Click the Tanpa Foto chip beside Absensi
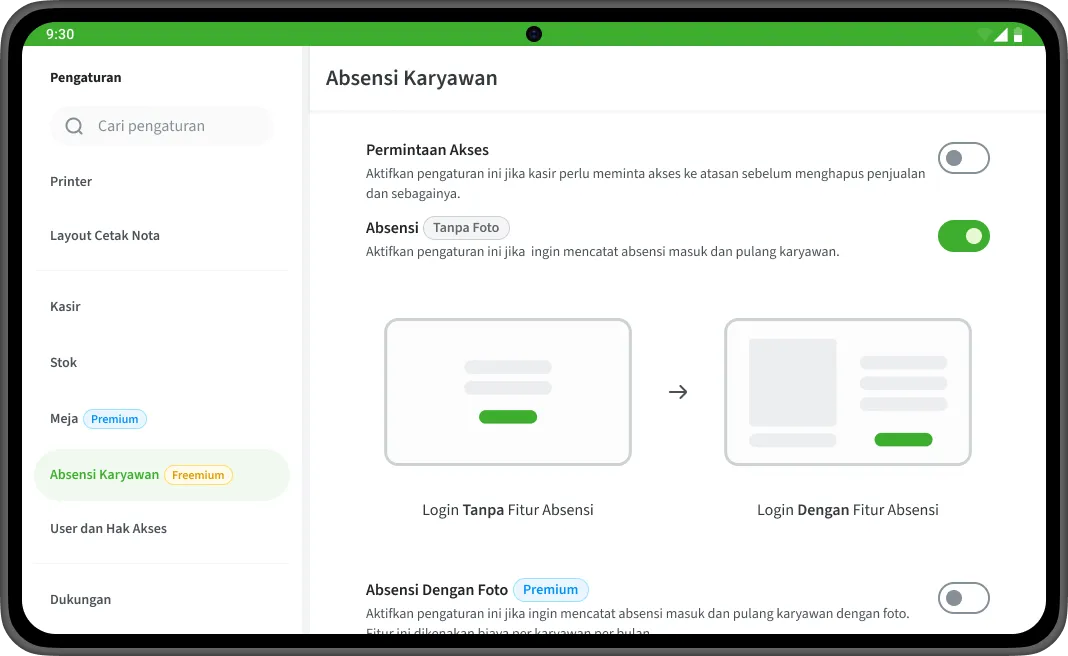This screenshot has width=1068, height=656. click(x=466, y=228)
